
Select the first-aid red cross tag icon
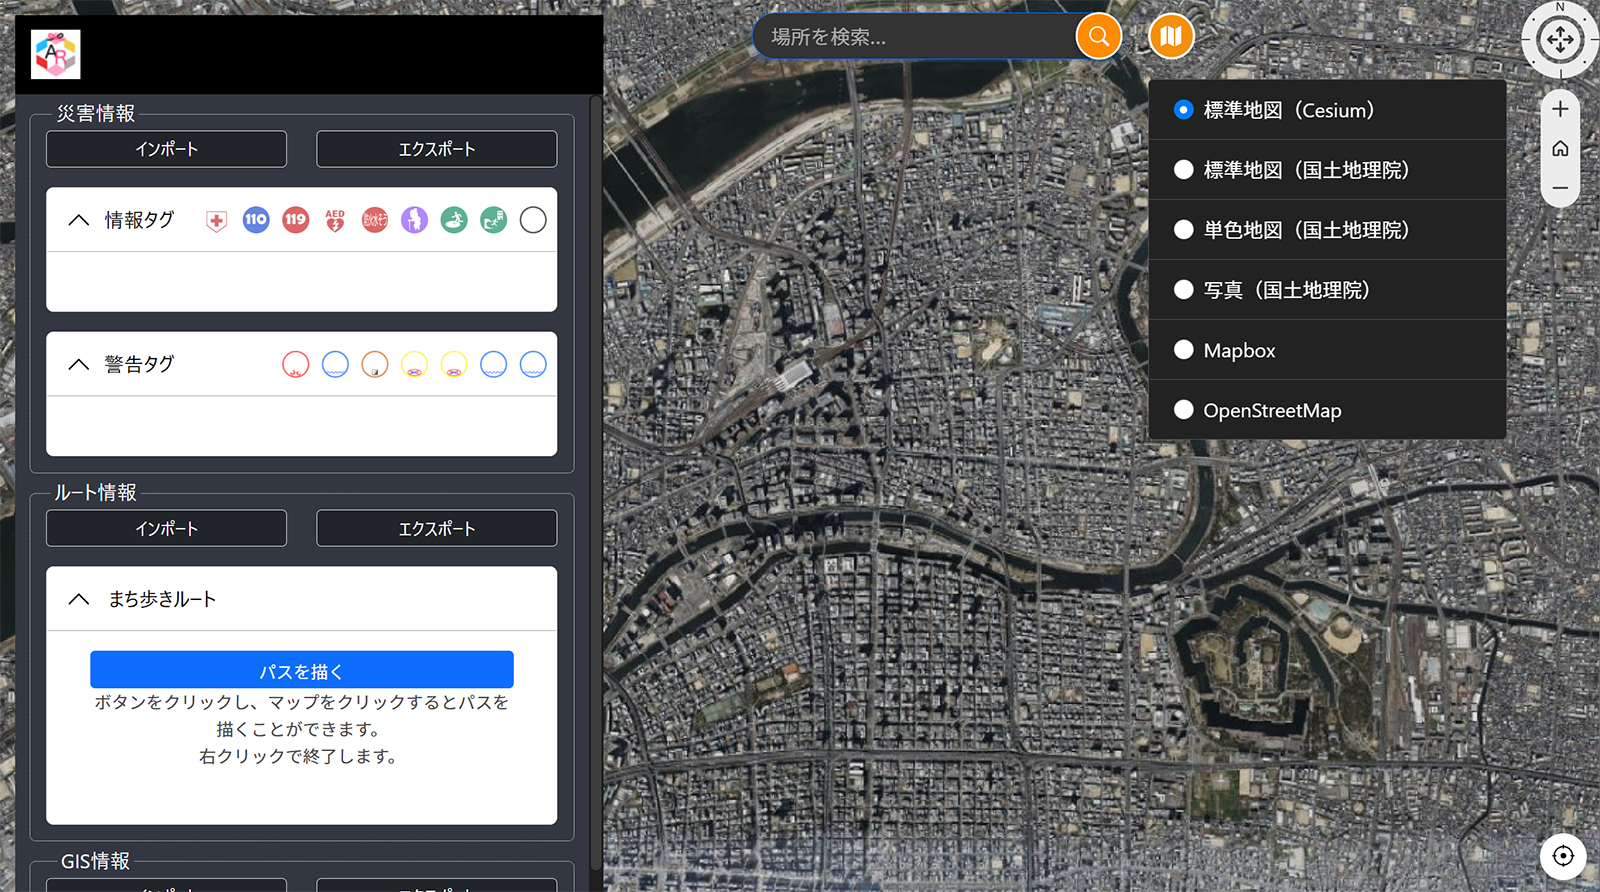[216, 220]
